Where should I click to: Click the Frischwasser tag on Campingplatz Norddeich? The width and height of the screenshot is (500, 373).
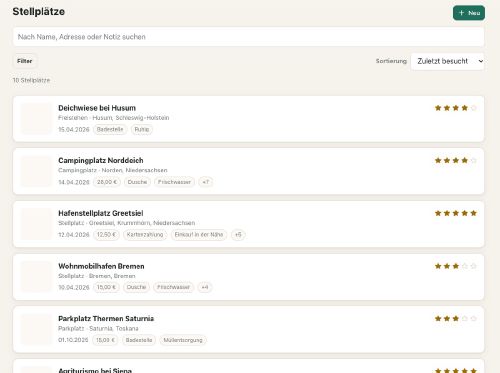click(x=174, y=182)
